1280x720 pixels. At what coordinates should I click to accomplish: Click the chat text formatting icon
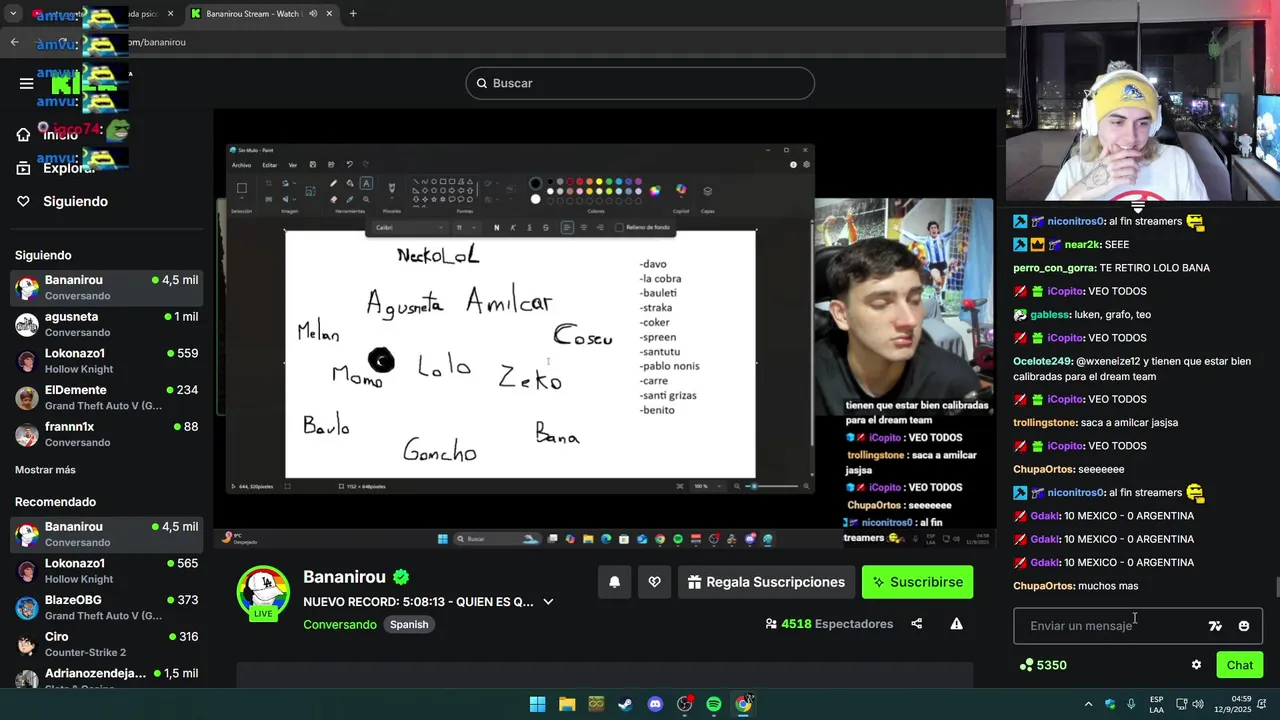click(1215, 626)
